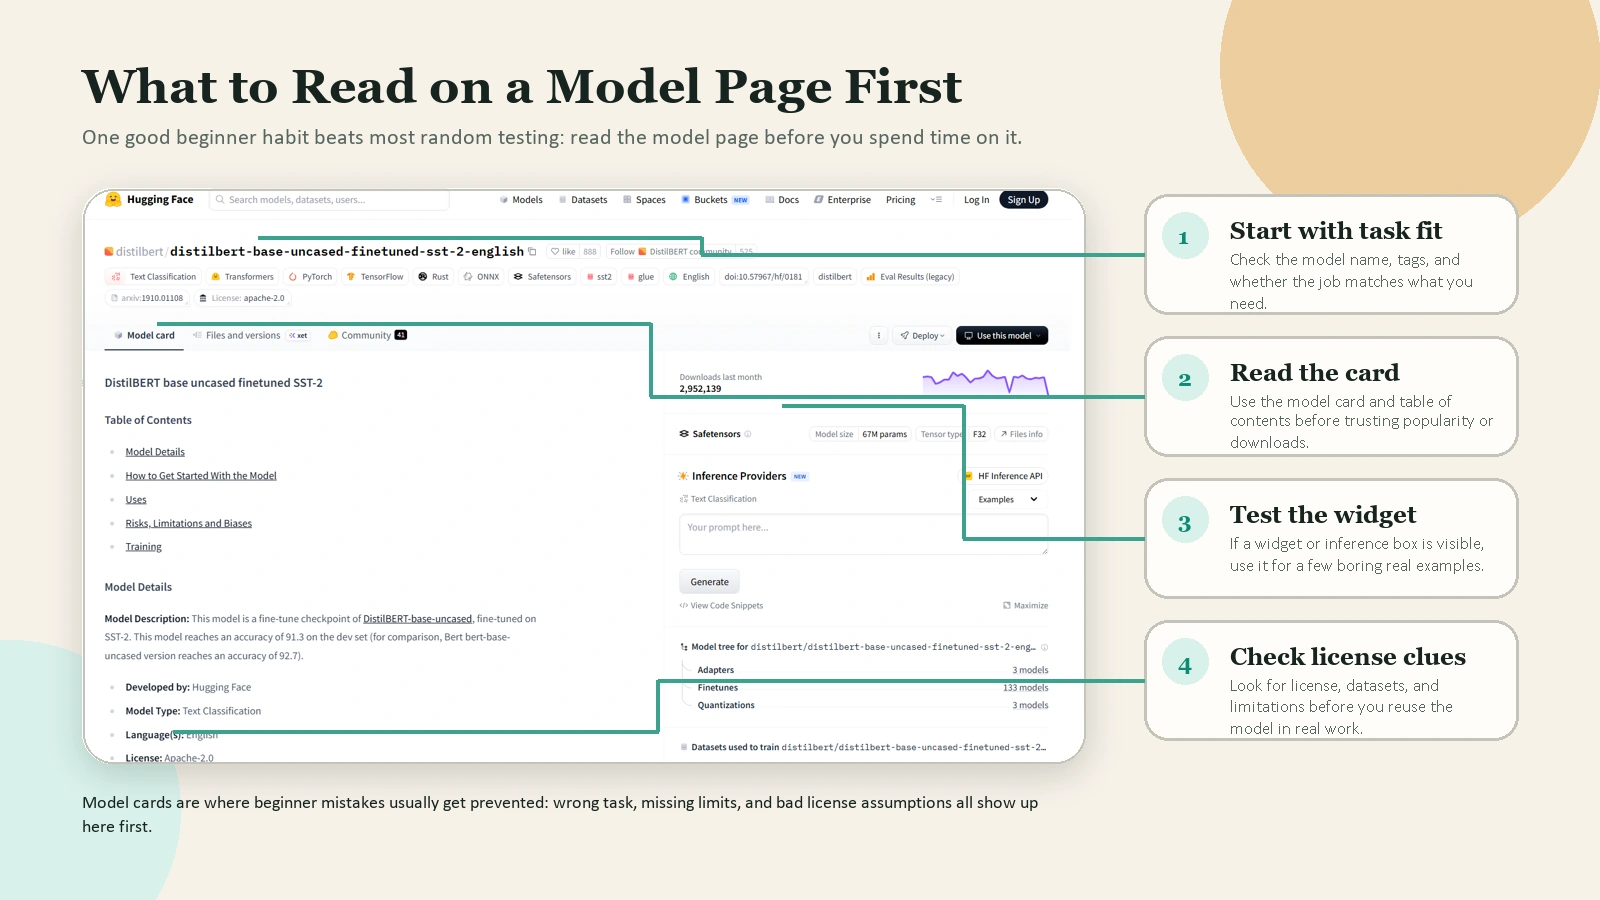Select the TensorFlow tag
The image size is (1600, 900).
(375, 277)
